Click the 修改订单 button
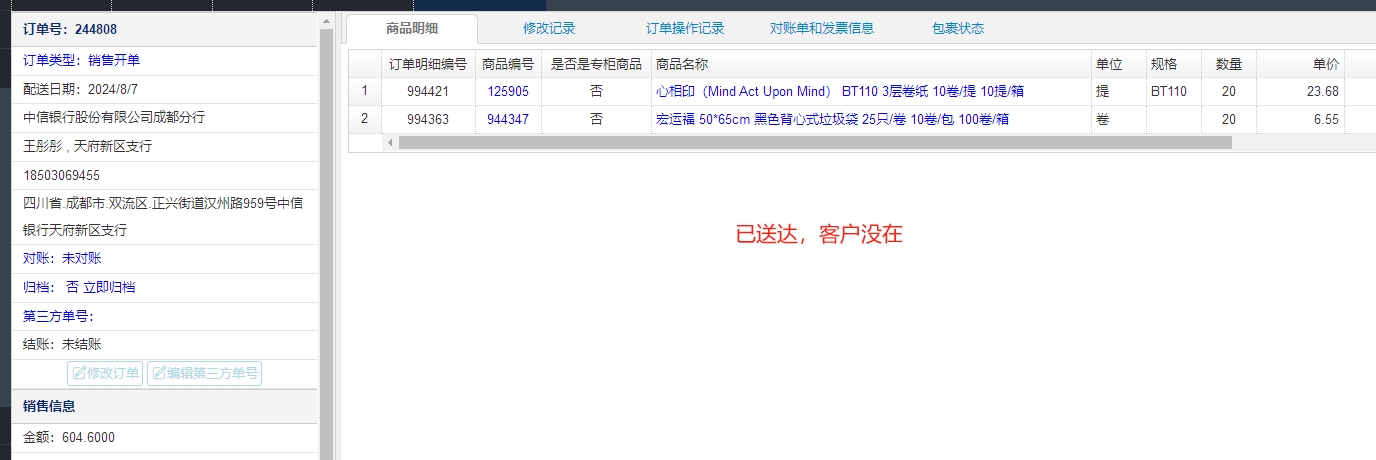The height and width of the screenshot is (460, 1376). point(105,373)
